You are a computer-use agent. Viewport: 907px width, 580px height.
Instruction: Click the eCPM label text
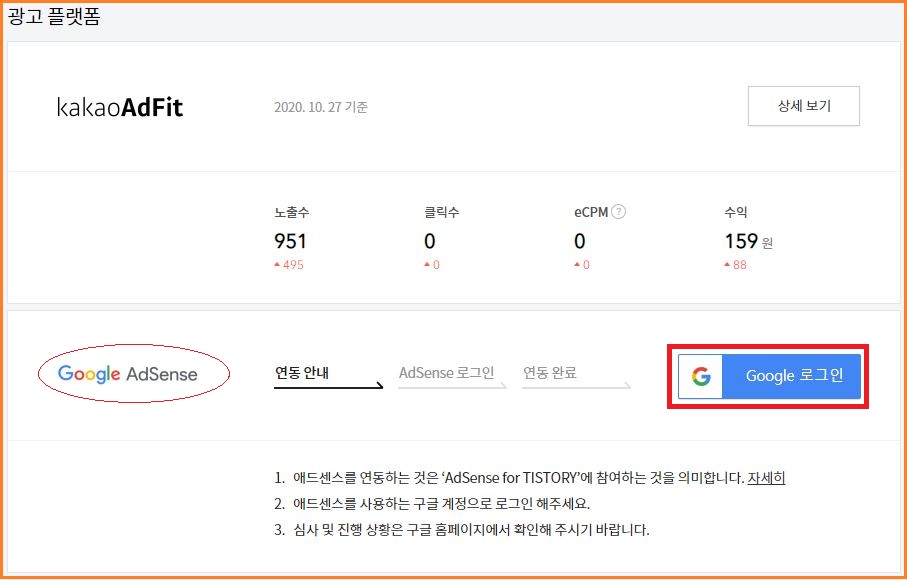coord(591,212)
